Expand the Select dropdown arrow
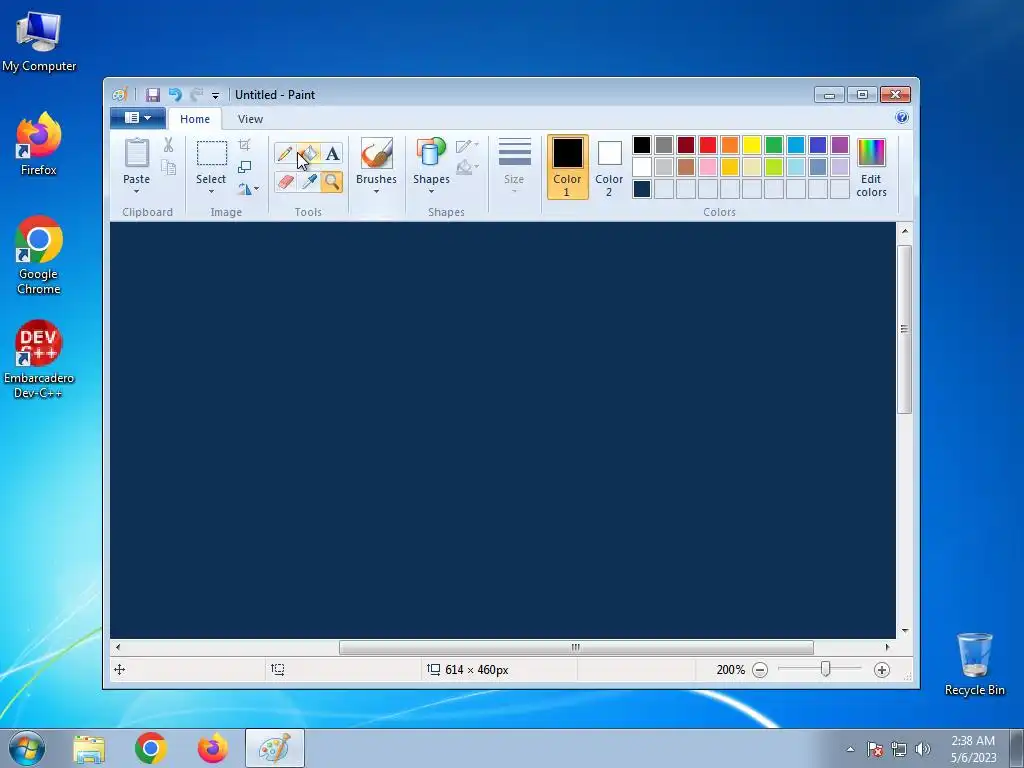This screenshot has height=768, width=1024. pos(211,191)
